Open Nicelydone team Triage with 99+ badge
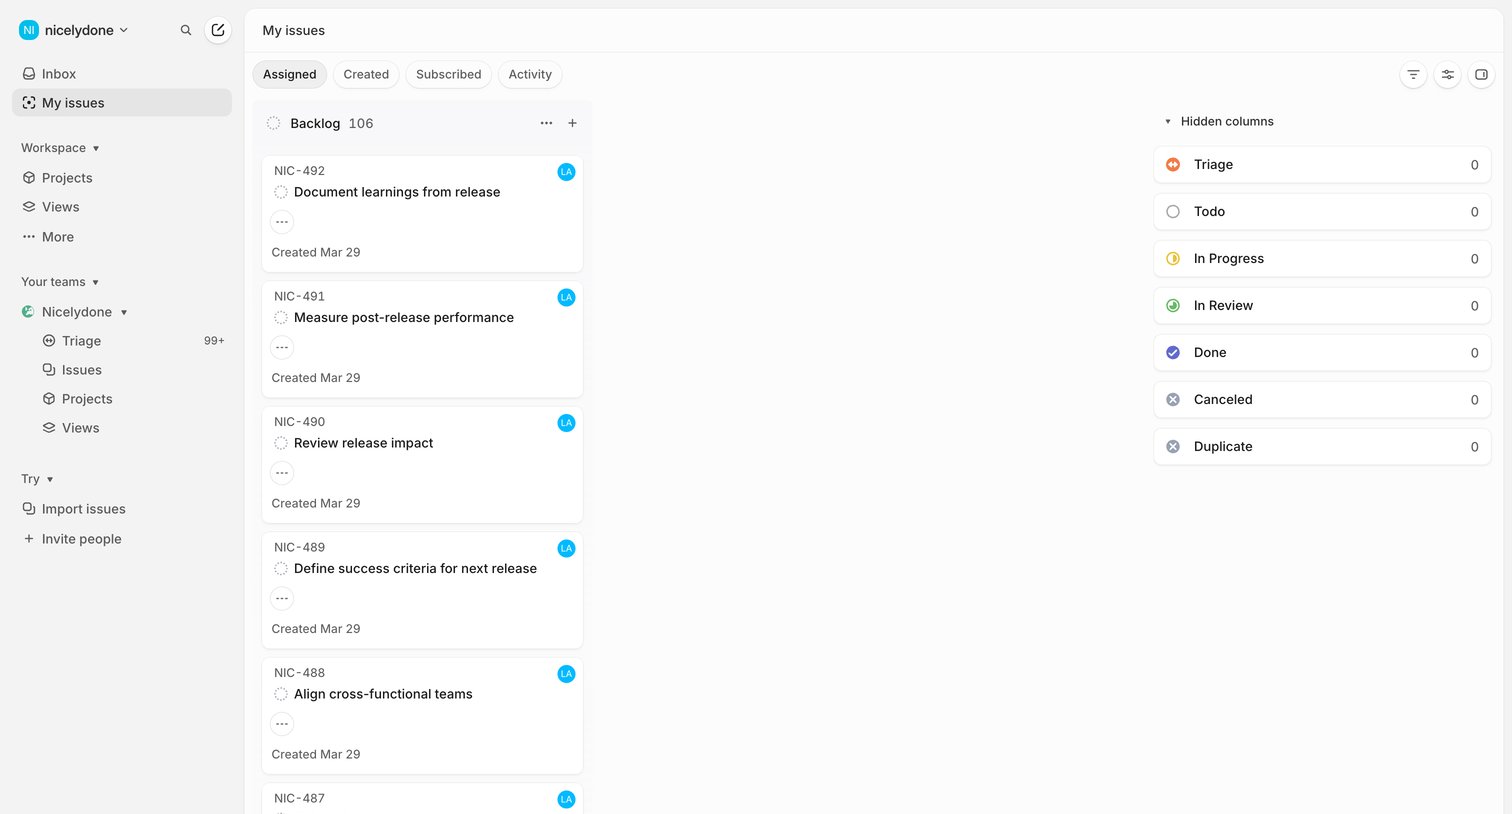The width and height of the screenshot is (1512, 814). (x=132, y=341)
